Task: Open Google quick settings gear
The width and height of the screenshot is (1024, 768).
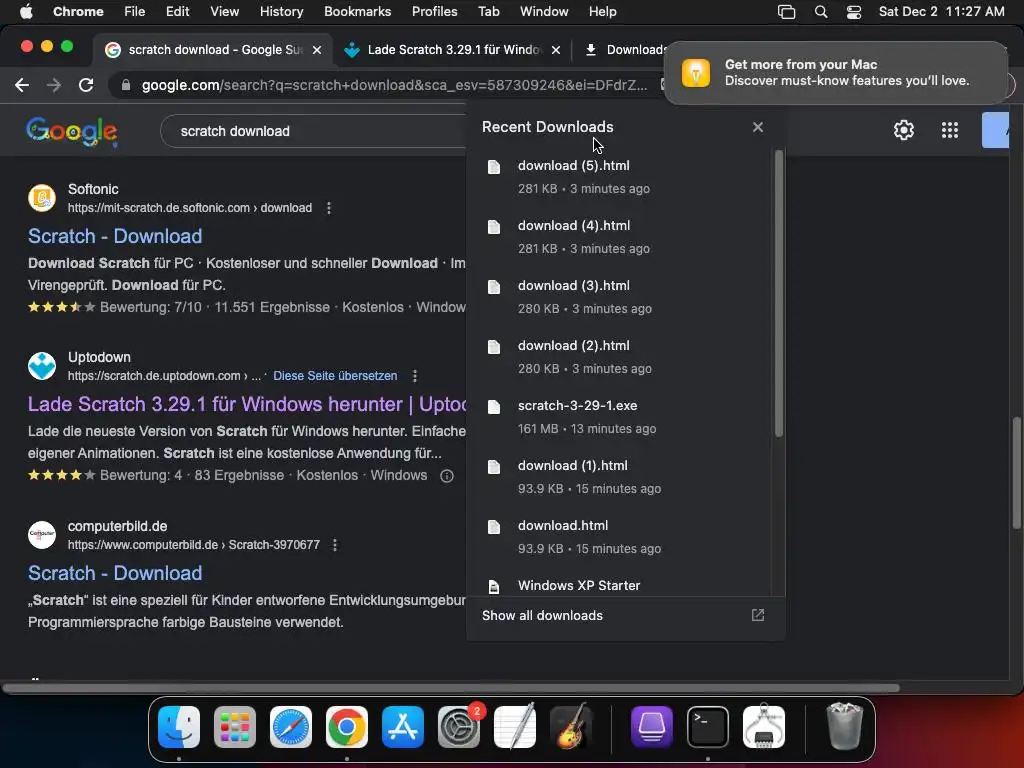Action: (x=904, y=130)
